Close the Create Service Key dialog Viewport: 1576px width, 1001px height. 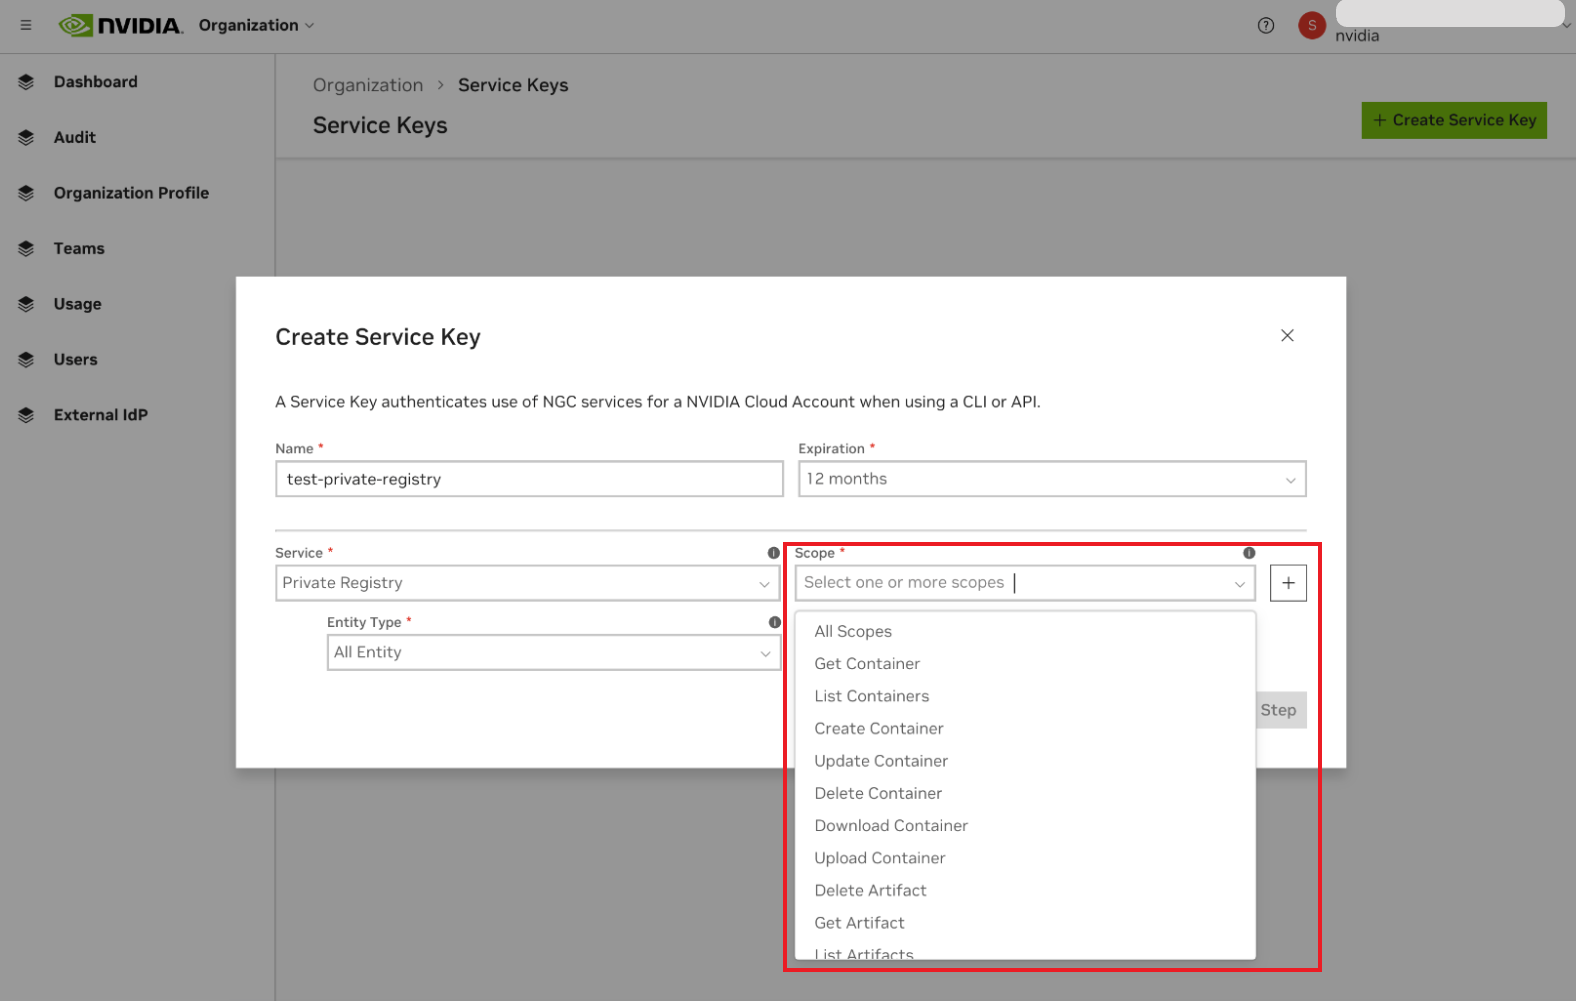tap(1287, 336)
